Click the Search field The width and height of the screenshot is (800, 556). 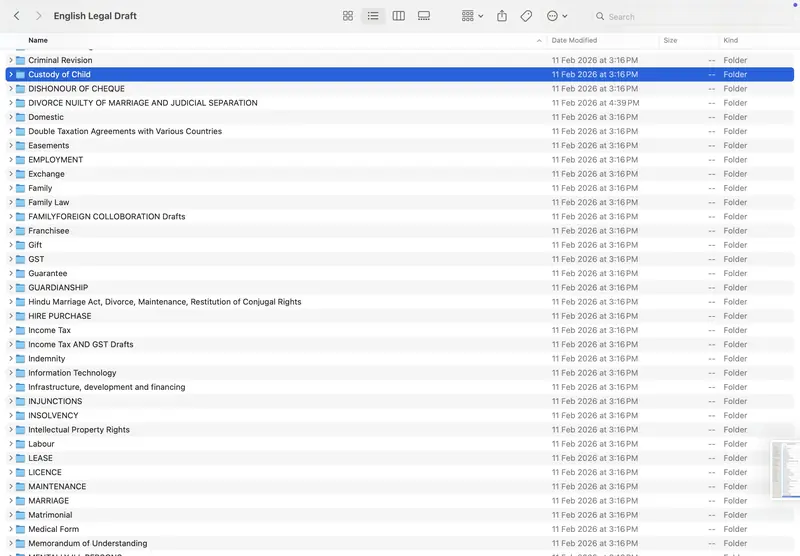pyautogui.click(x=691, y=16)
